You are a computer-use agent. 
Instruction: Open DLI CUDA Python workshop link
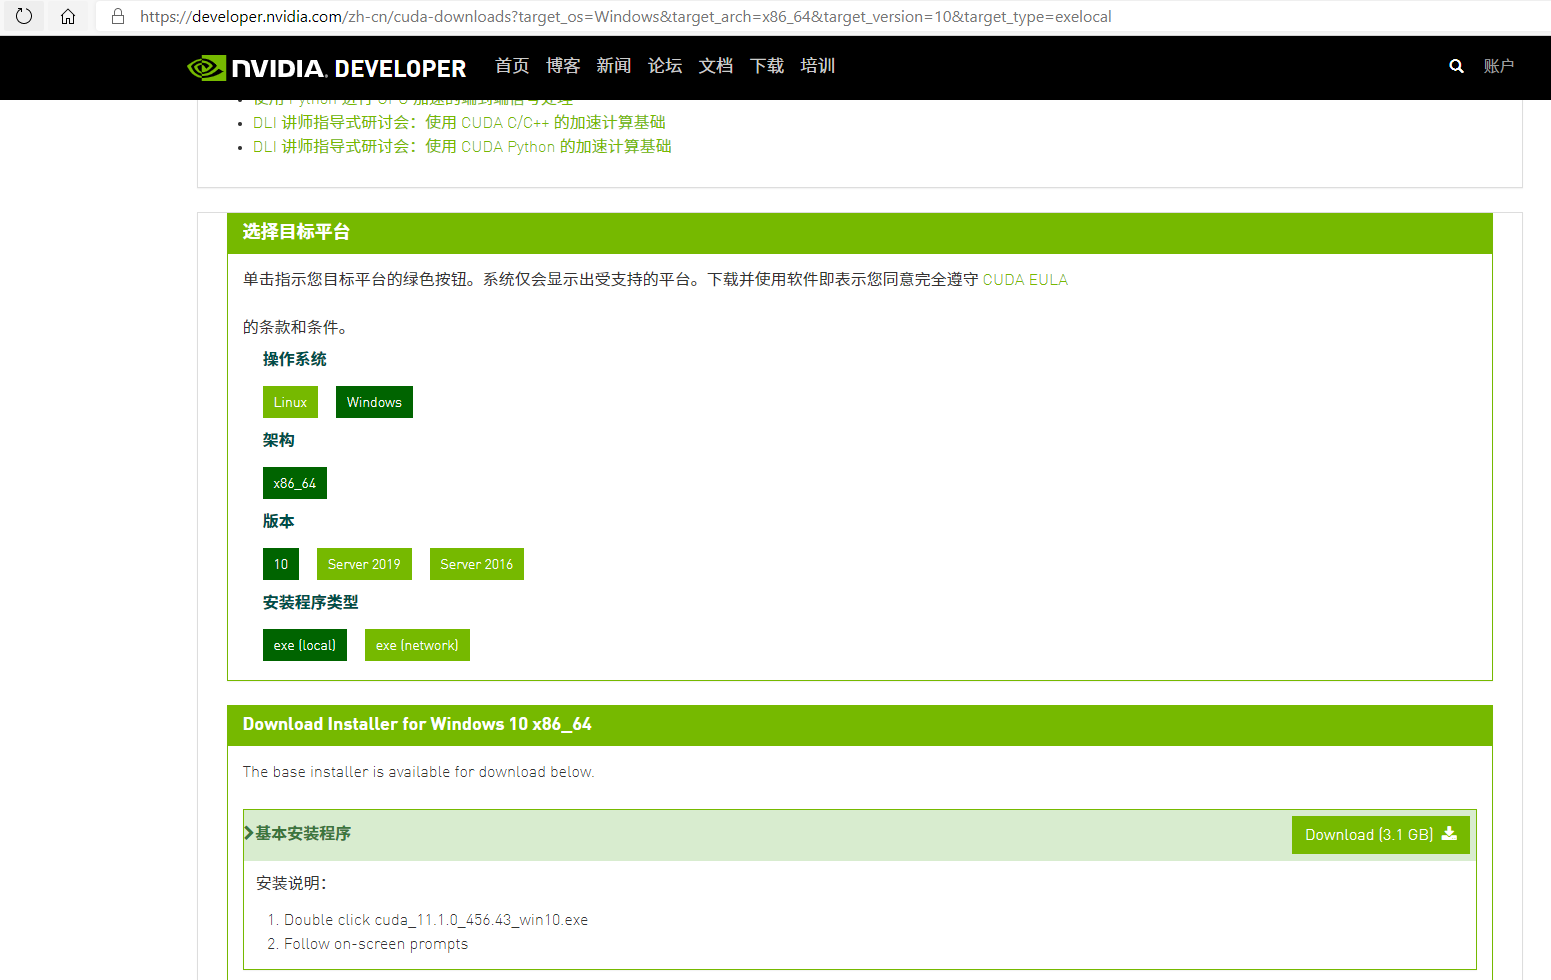462,146
